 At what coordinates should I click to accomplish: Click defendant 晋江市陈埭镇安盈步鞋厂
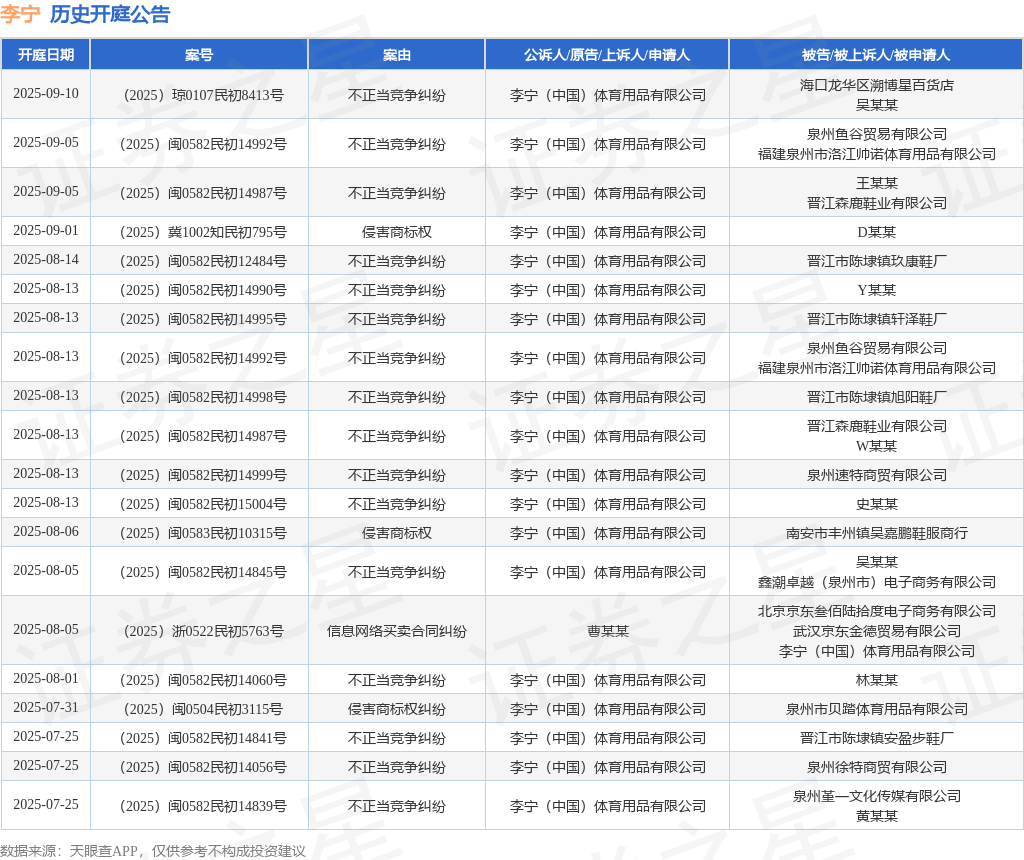876,739
